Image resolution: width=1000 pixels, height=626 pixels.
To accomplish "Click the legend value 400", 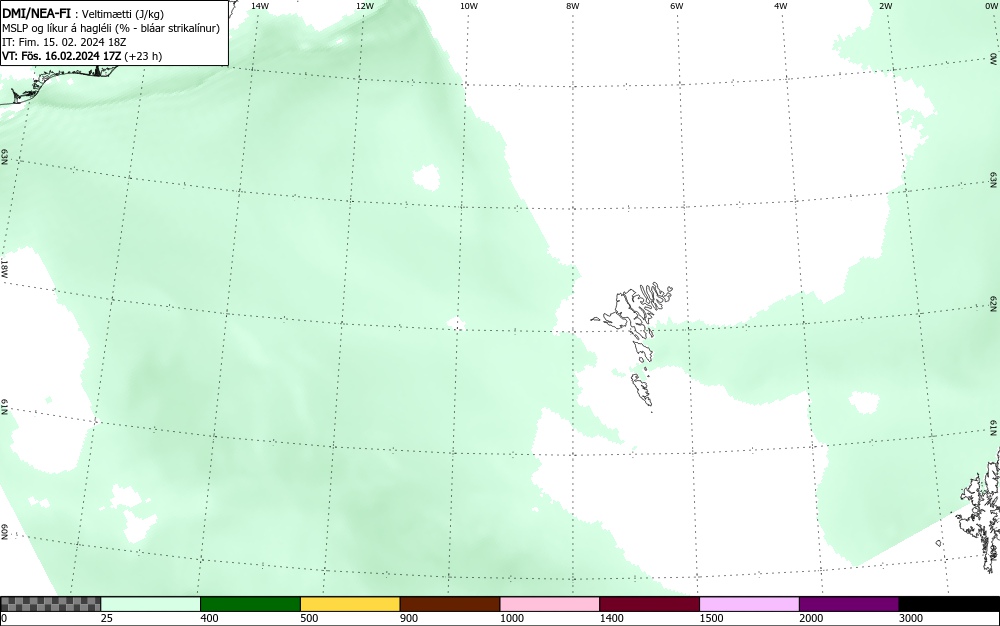I will click(209, 618).
